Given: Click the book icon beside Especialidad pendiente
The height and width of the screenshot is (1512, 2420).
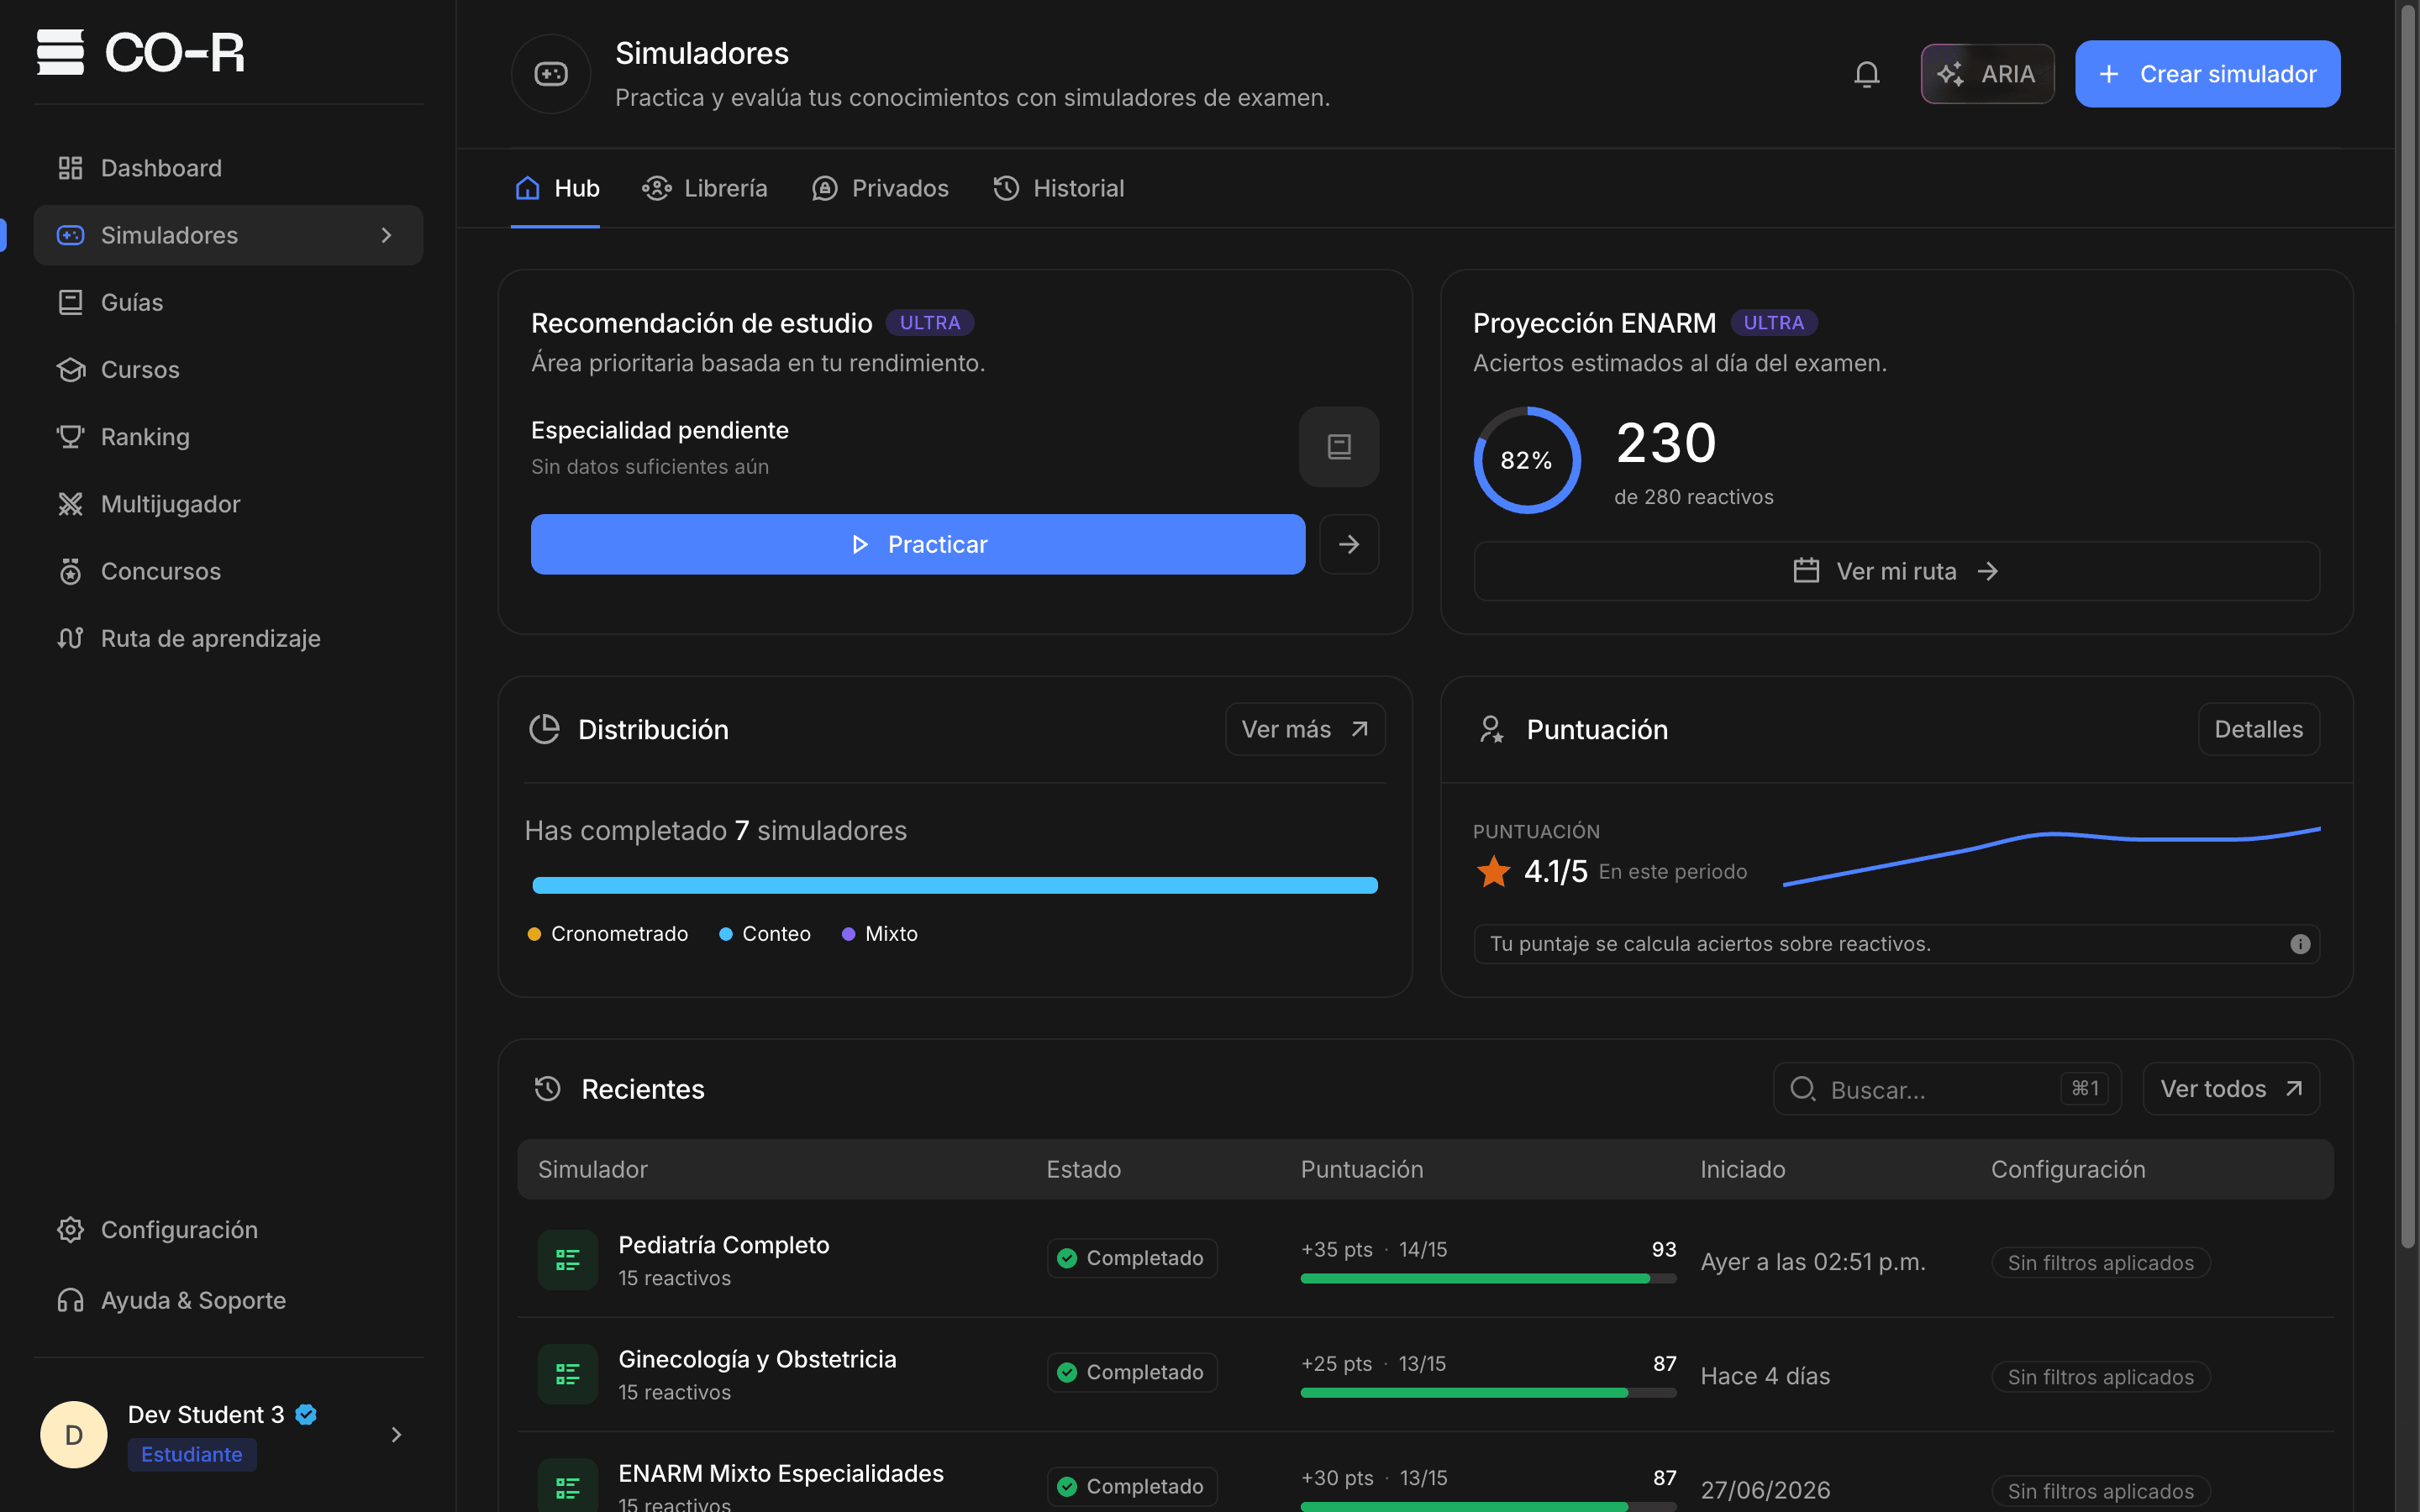Looking at the screenshot, I should [x=1339, y=446].
